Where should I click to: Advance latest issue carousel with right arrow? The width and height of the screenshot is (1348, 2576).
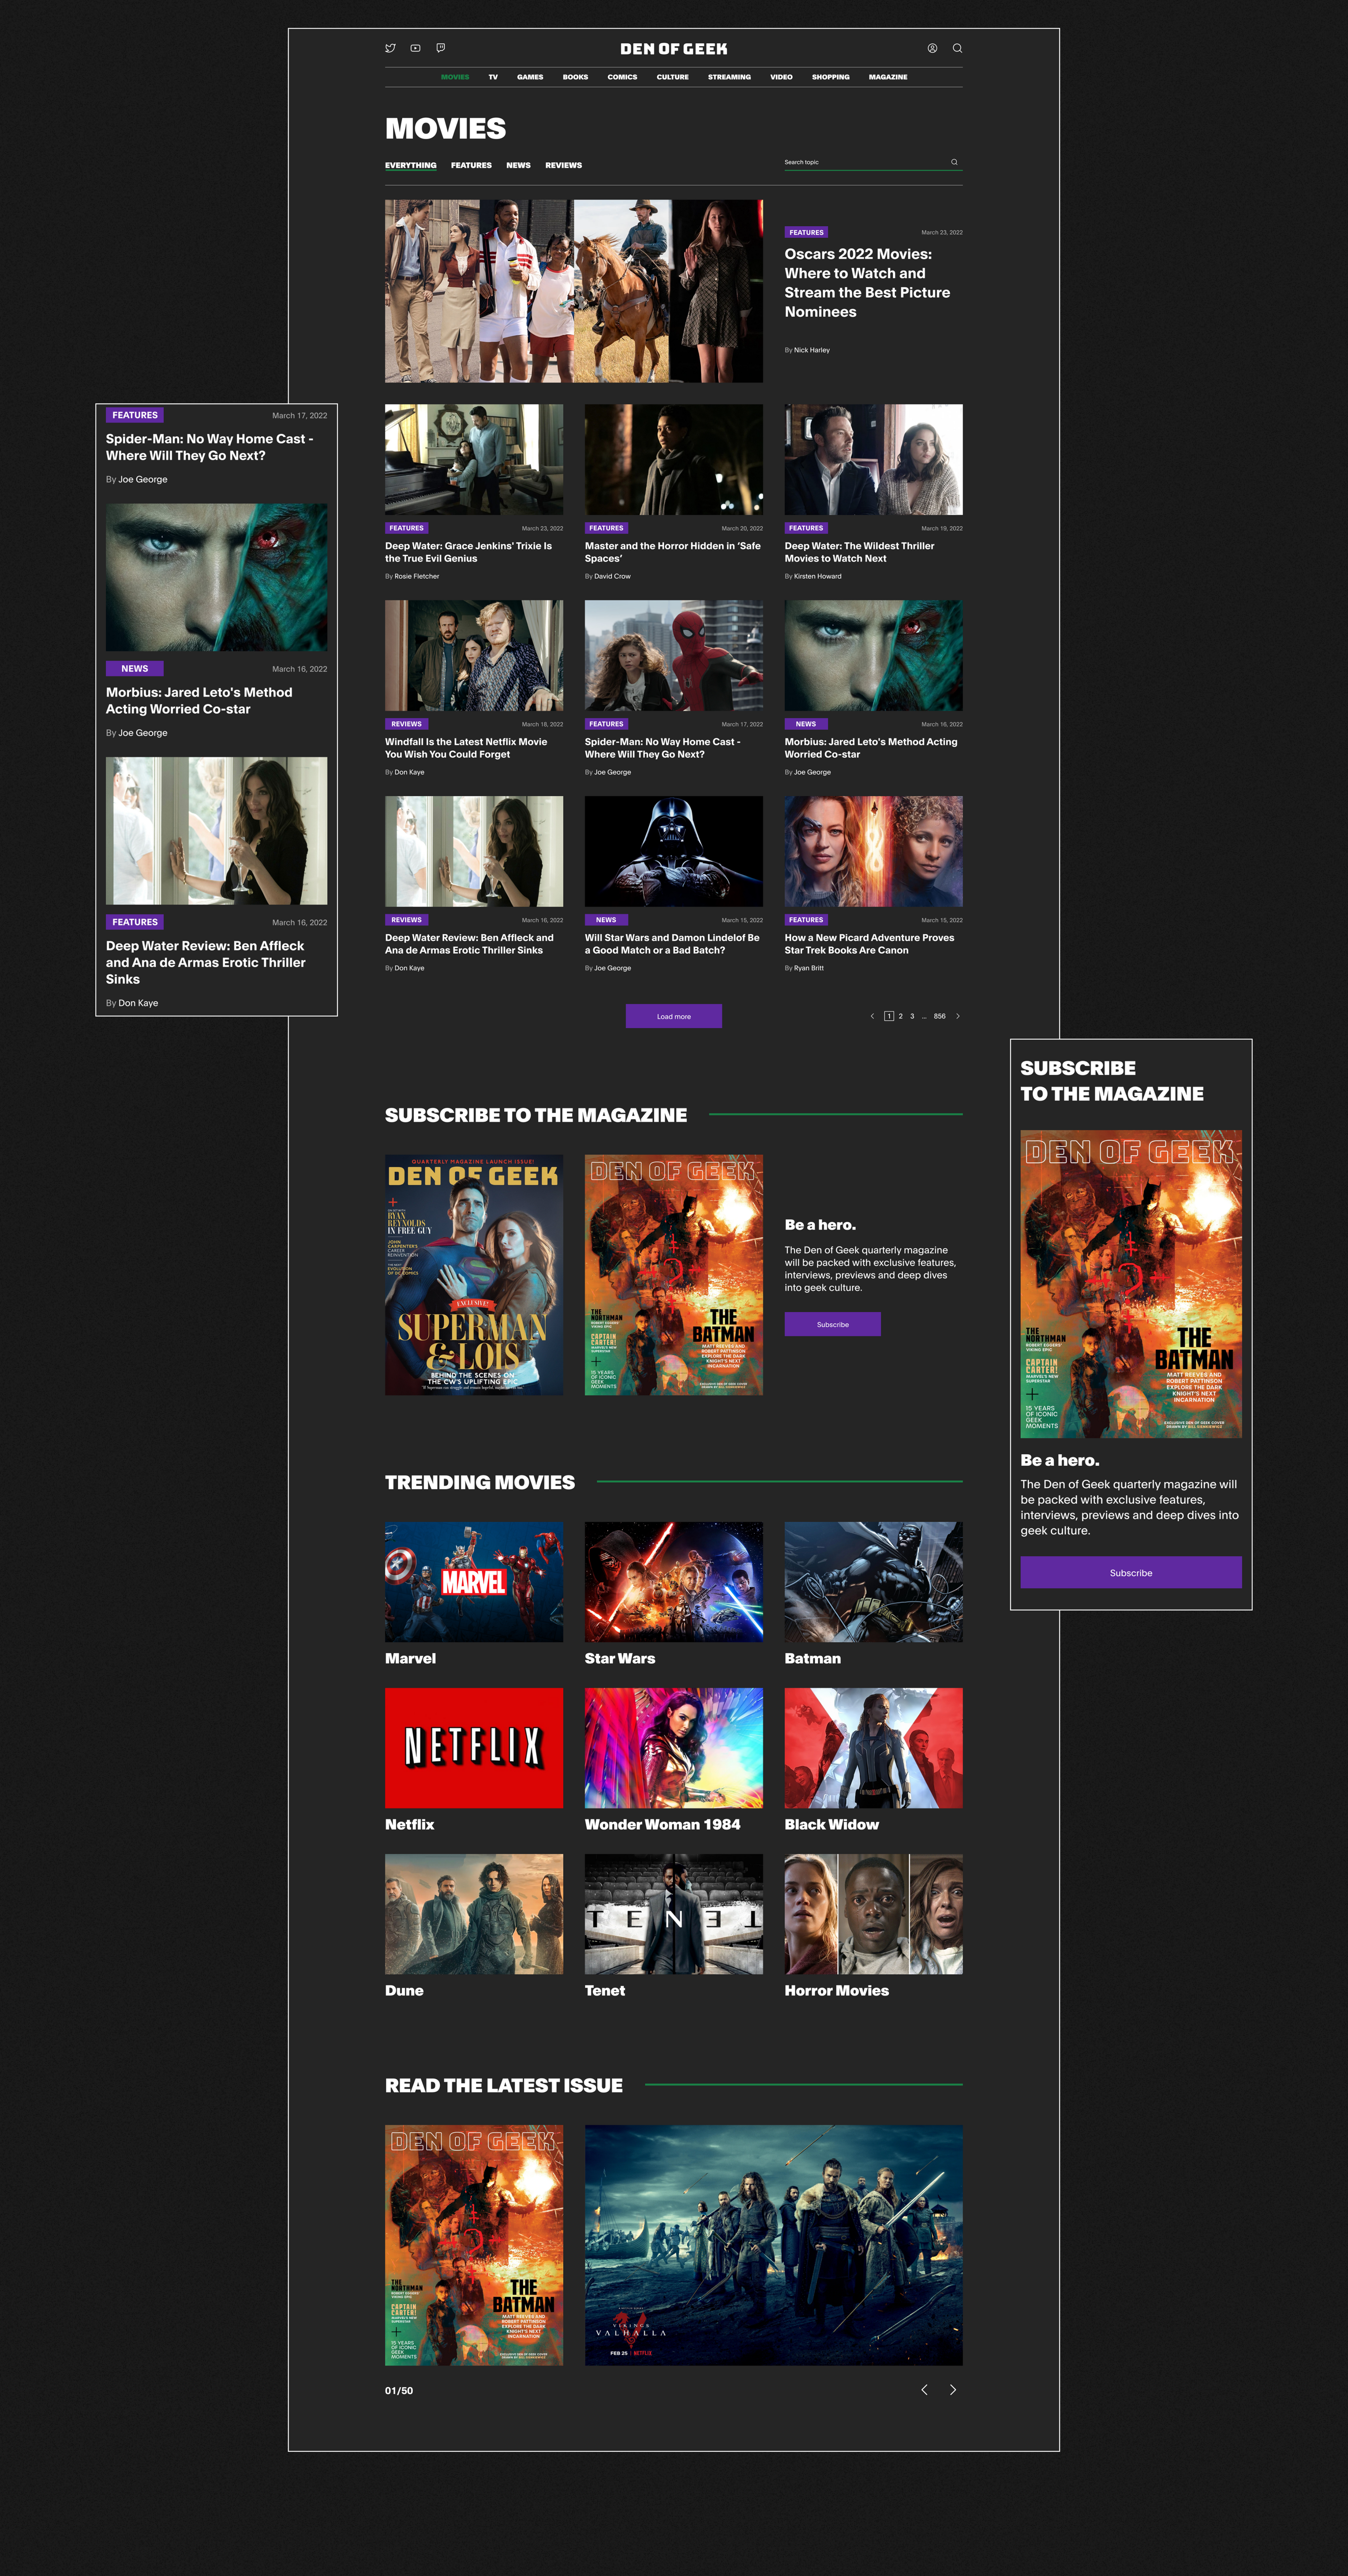tap(952, 2389)
